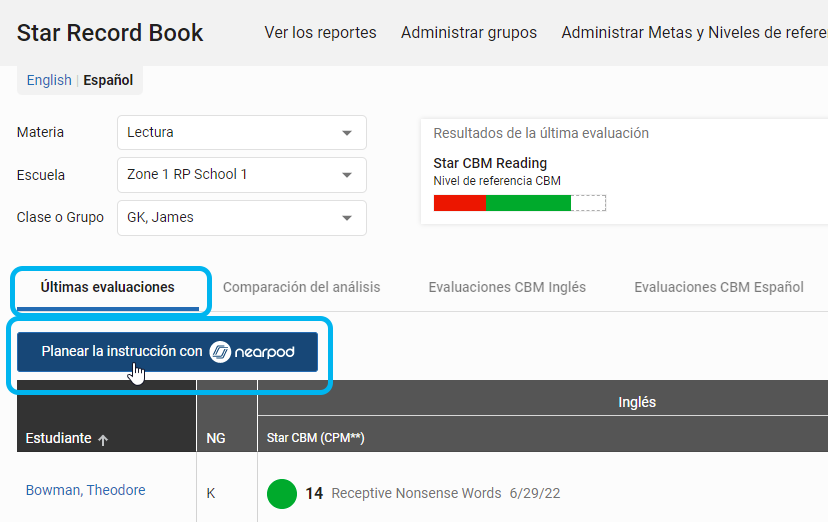Sort by the Estudiante column arrow
This screenshot has height=522, width=828.
103,439
